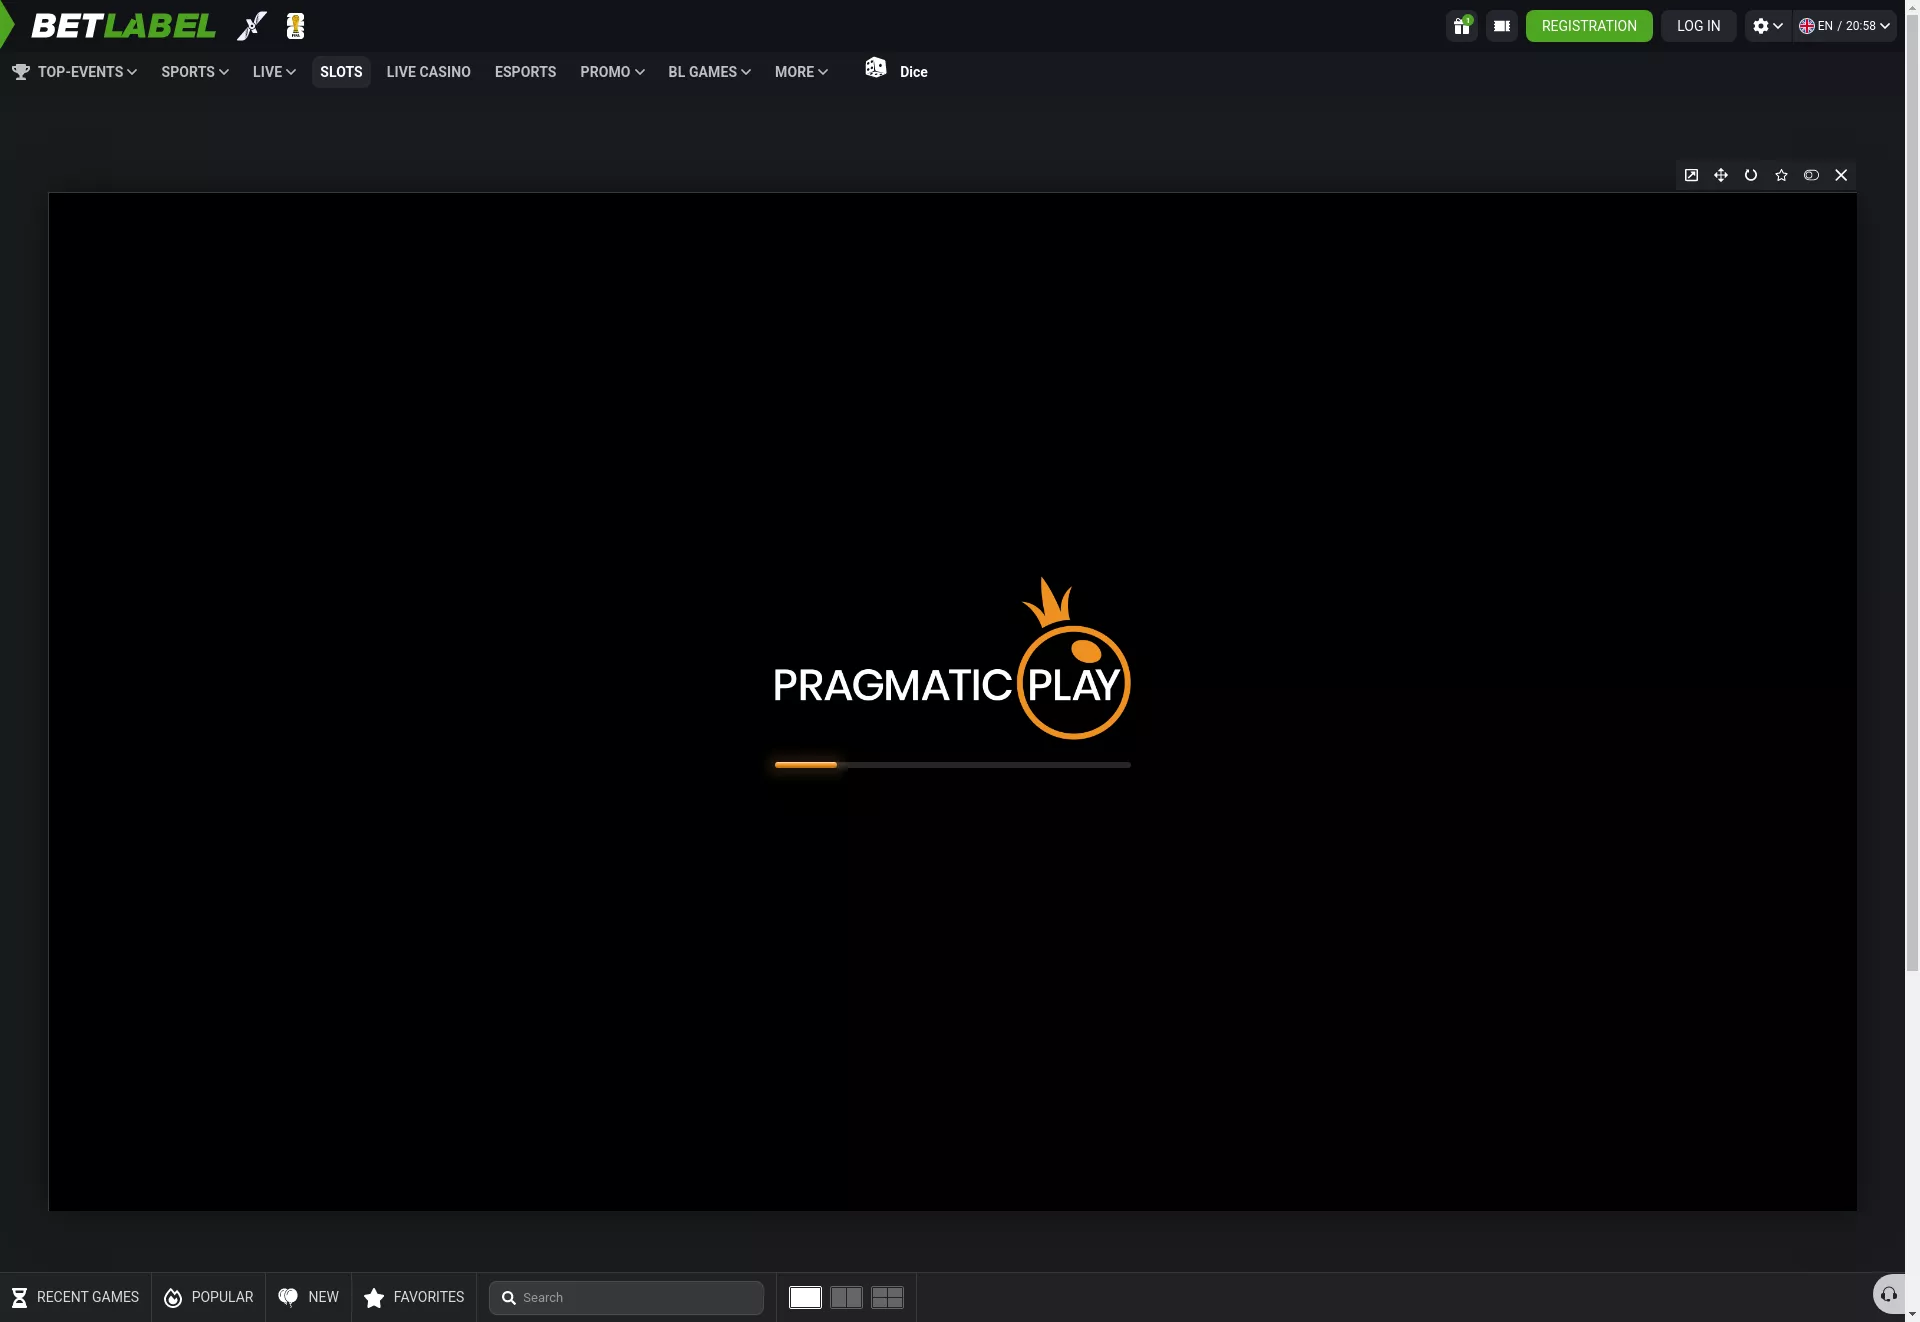Click the game Search field
The image size is (1920, 1322).
click(x=626, y=1298)
